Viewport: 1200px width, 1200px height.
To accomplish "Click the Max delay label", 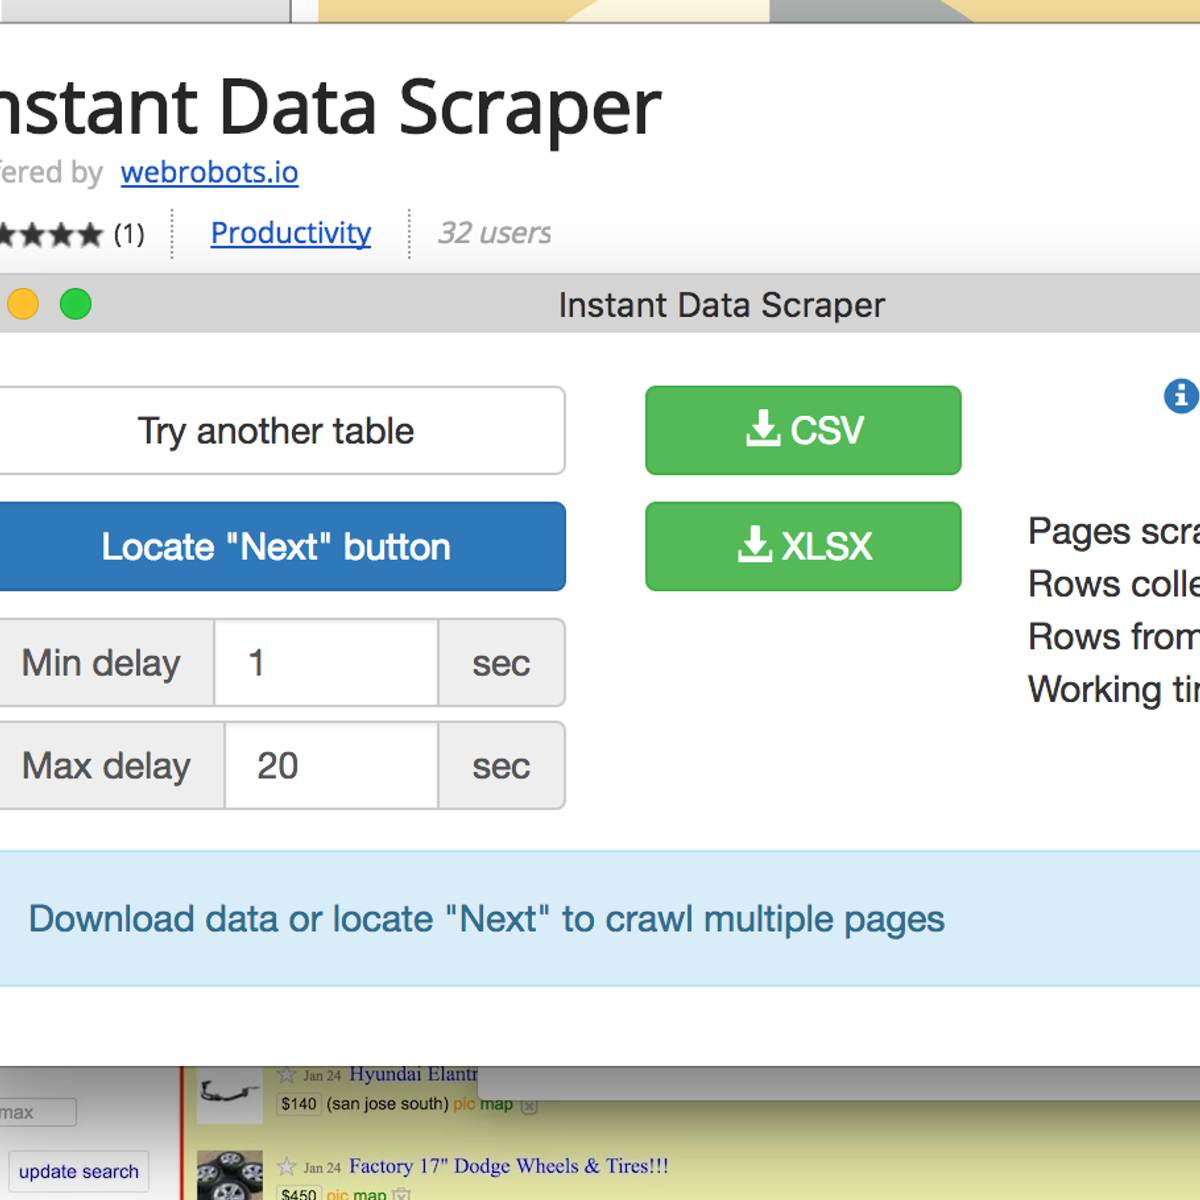I will coord(106,765).
